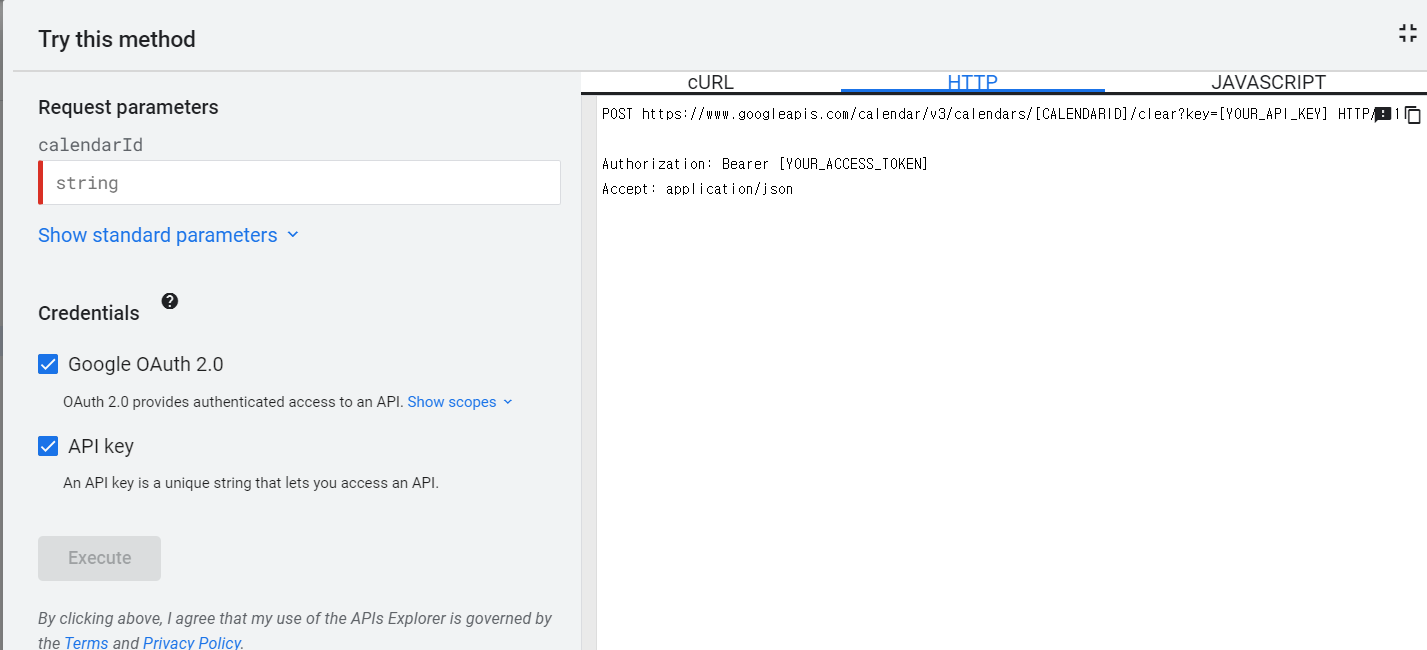Image resolution: width=1427 pixels, height=650 pixels.
Task: Click the Try this method heading
Action: (117, 39)
